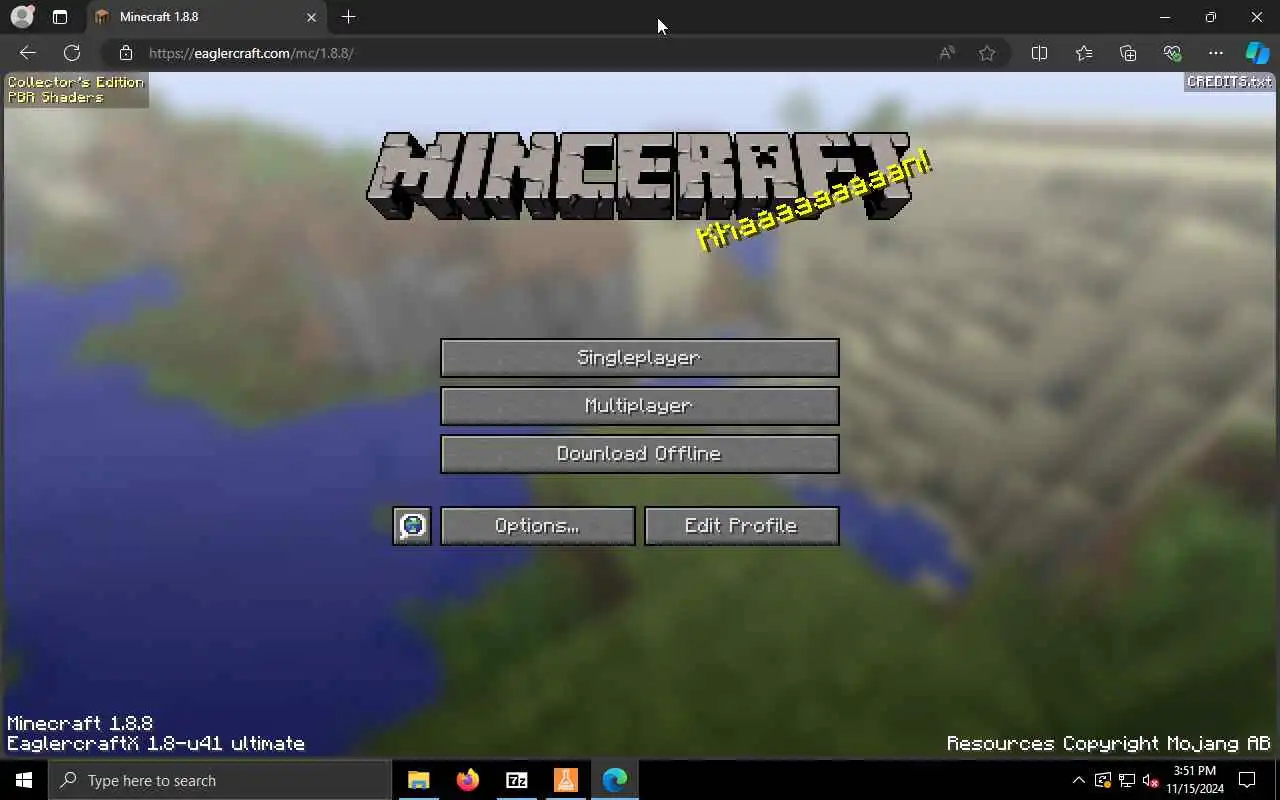Open the Multiplayer server list

click(640, 406)
